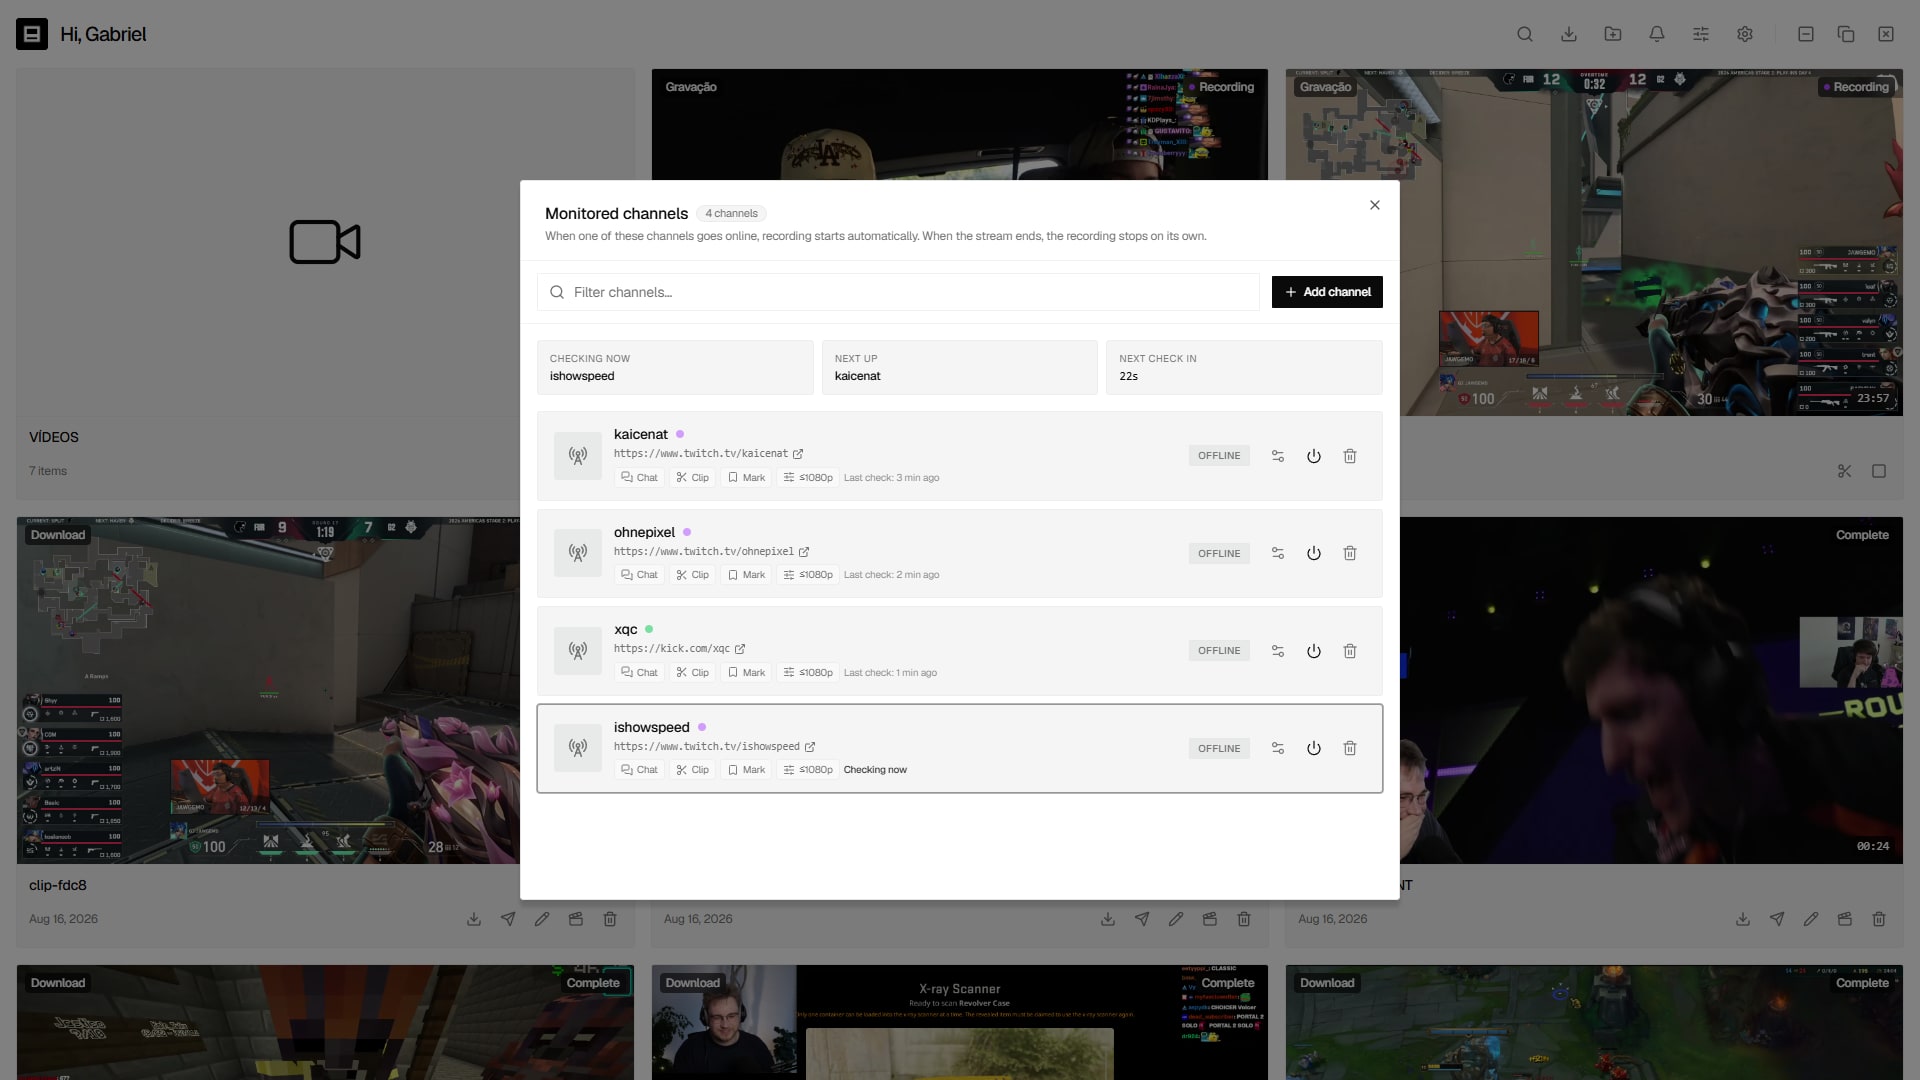Delete the ohnepixel channel
The width and height of the screenshot is (1920, 1080).
(1350, 553)
